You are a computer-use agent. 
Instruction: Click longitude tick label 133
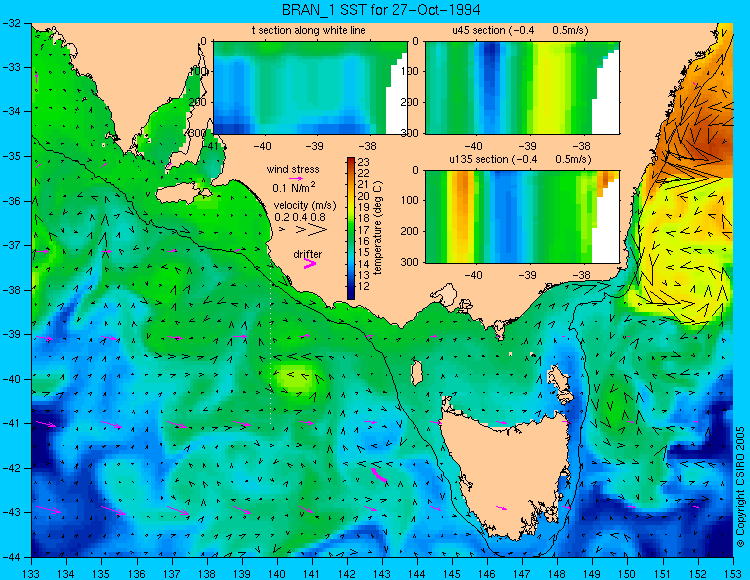pyautogui.click(x=32, y=572)
